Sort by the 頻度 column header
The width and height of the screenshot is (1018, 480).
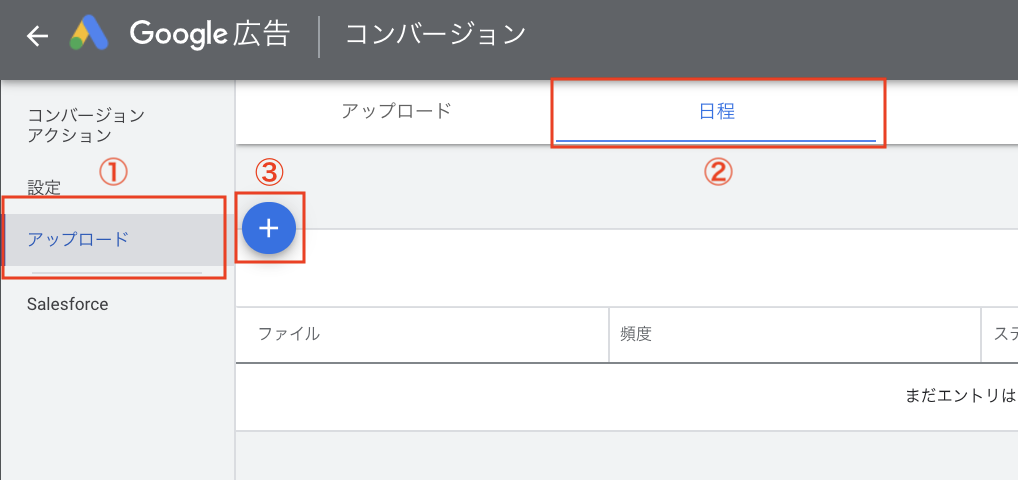pos(636,334)
